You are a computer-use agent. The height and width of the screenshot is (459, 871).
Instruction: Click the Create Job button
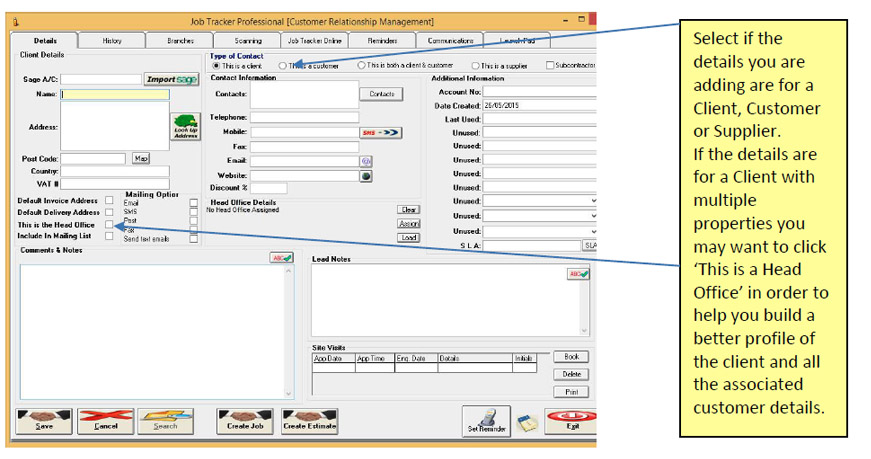click(x=245, y=421)
